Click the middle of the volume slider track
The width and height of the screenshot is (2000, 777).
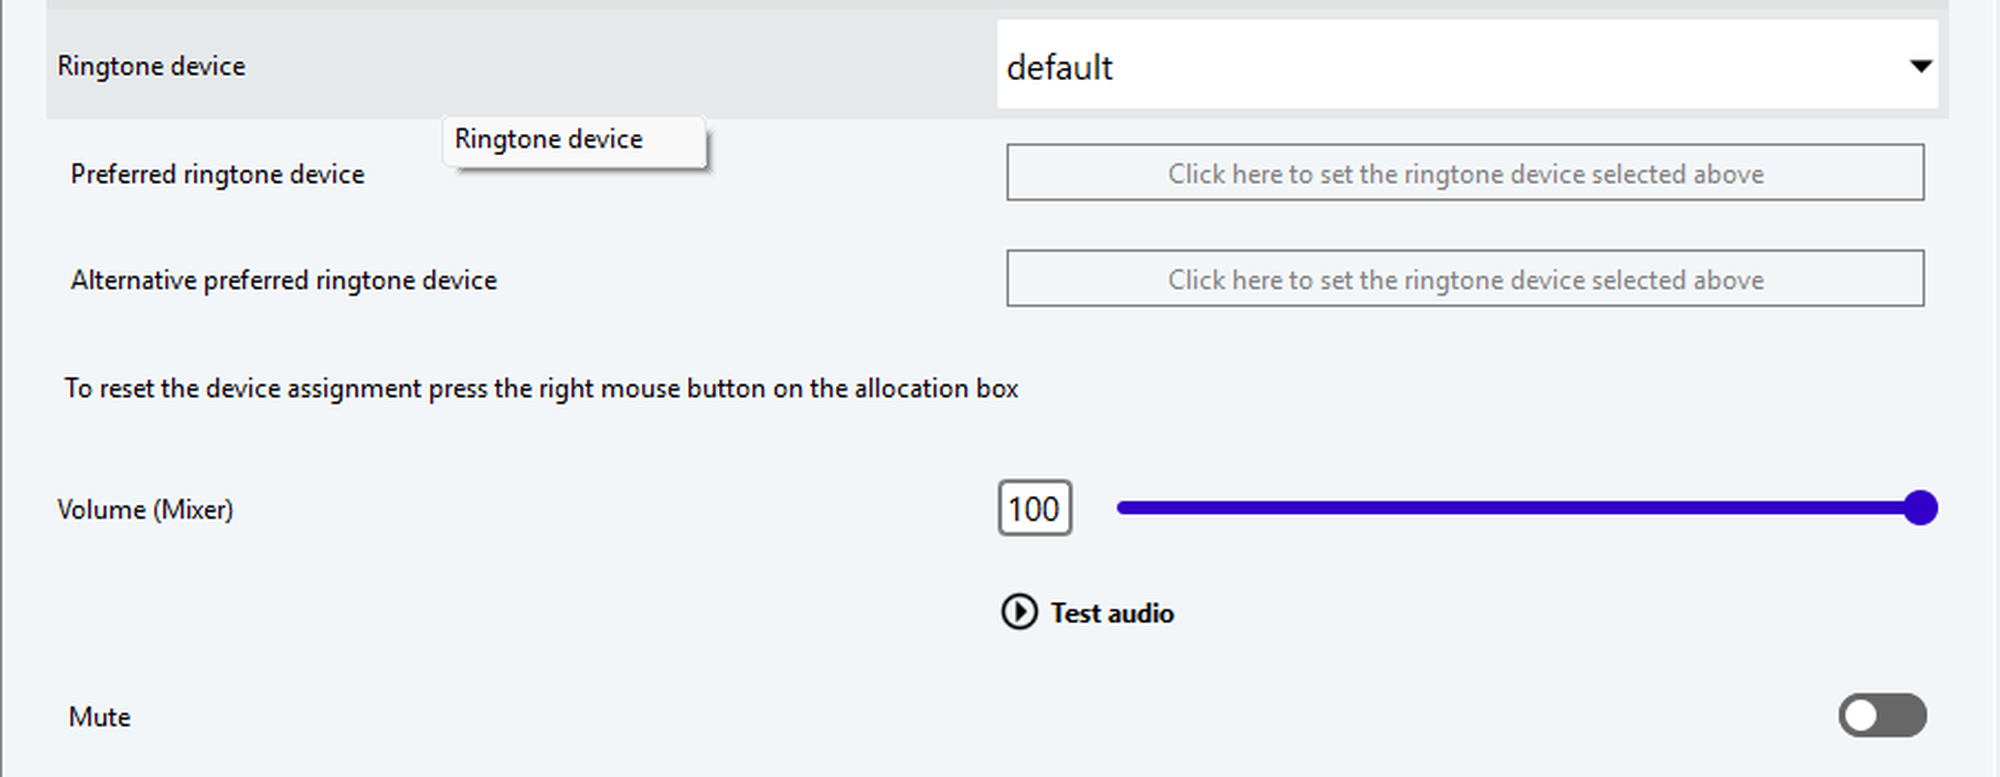click(1518, 508)
